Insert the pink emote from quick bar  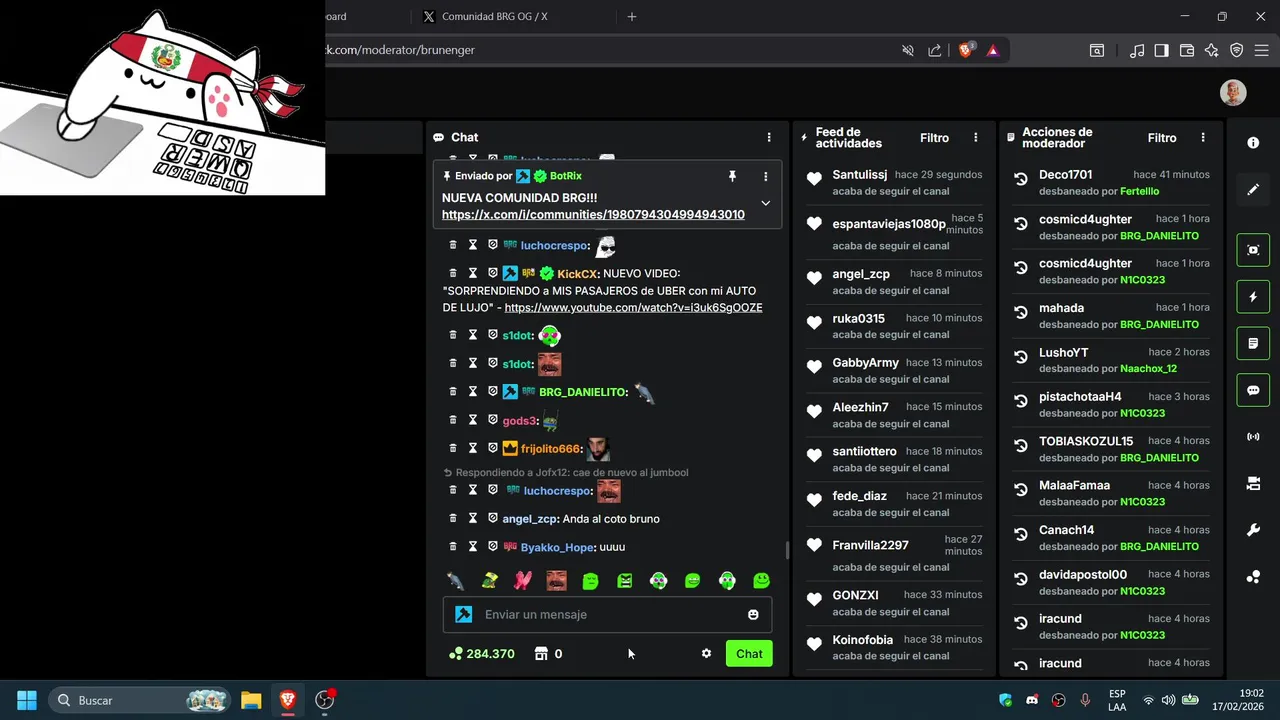[x=522, y=581]
